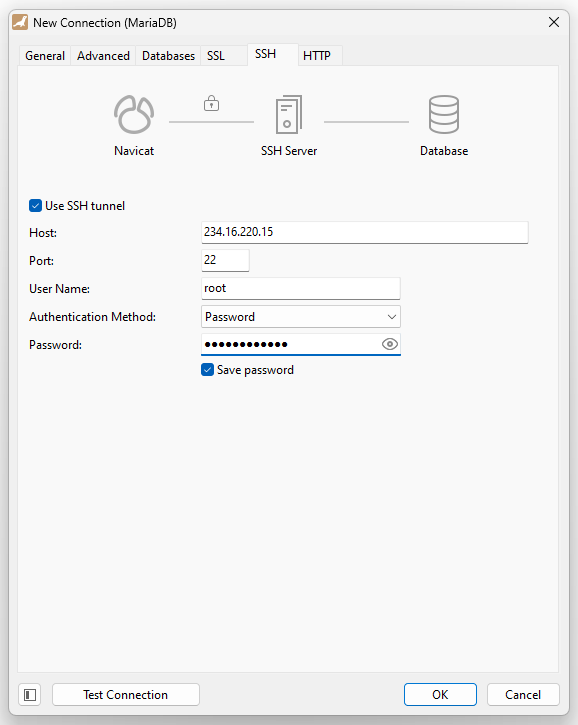Click the New Connection (MariaDB) title text

tap(105, 23)
